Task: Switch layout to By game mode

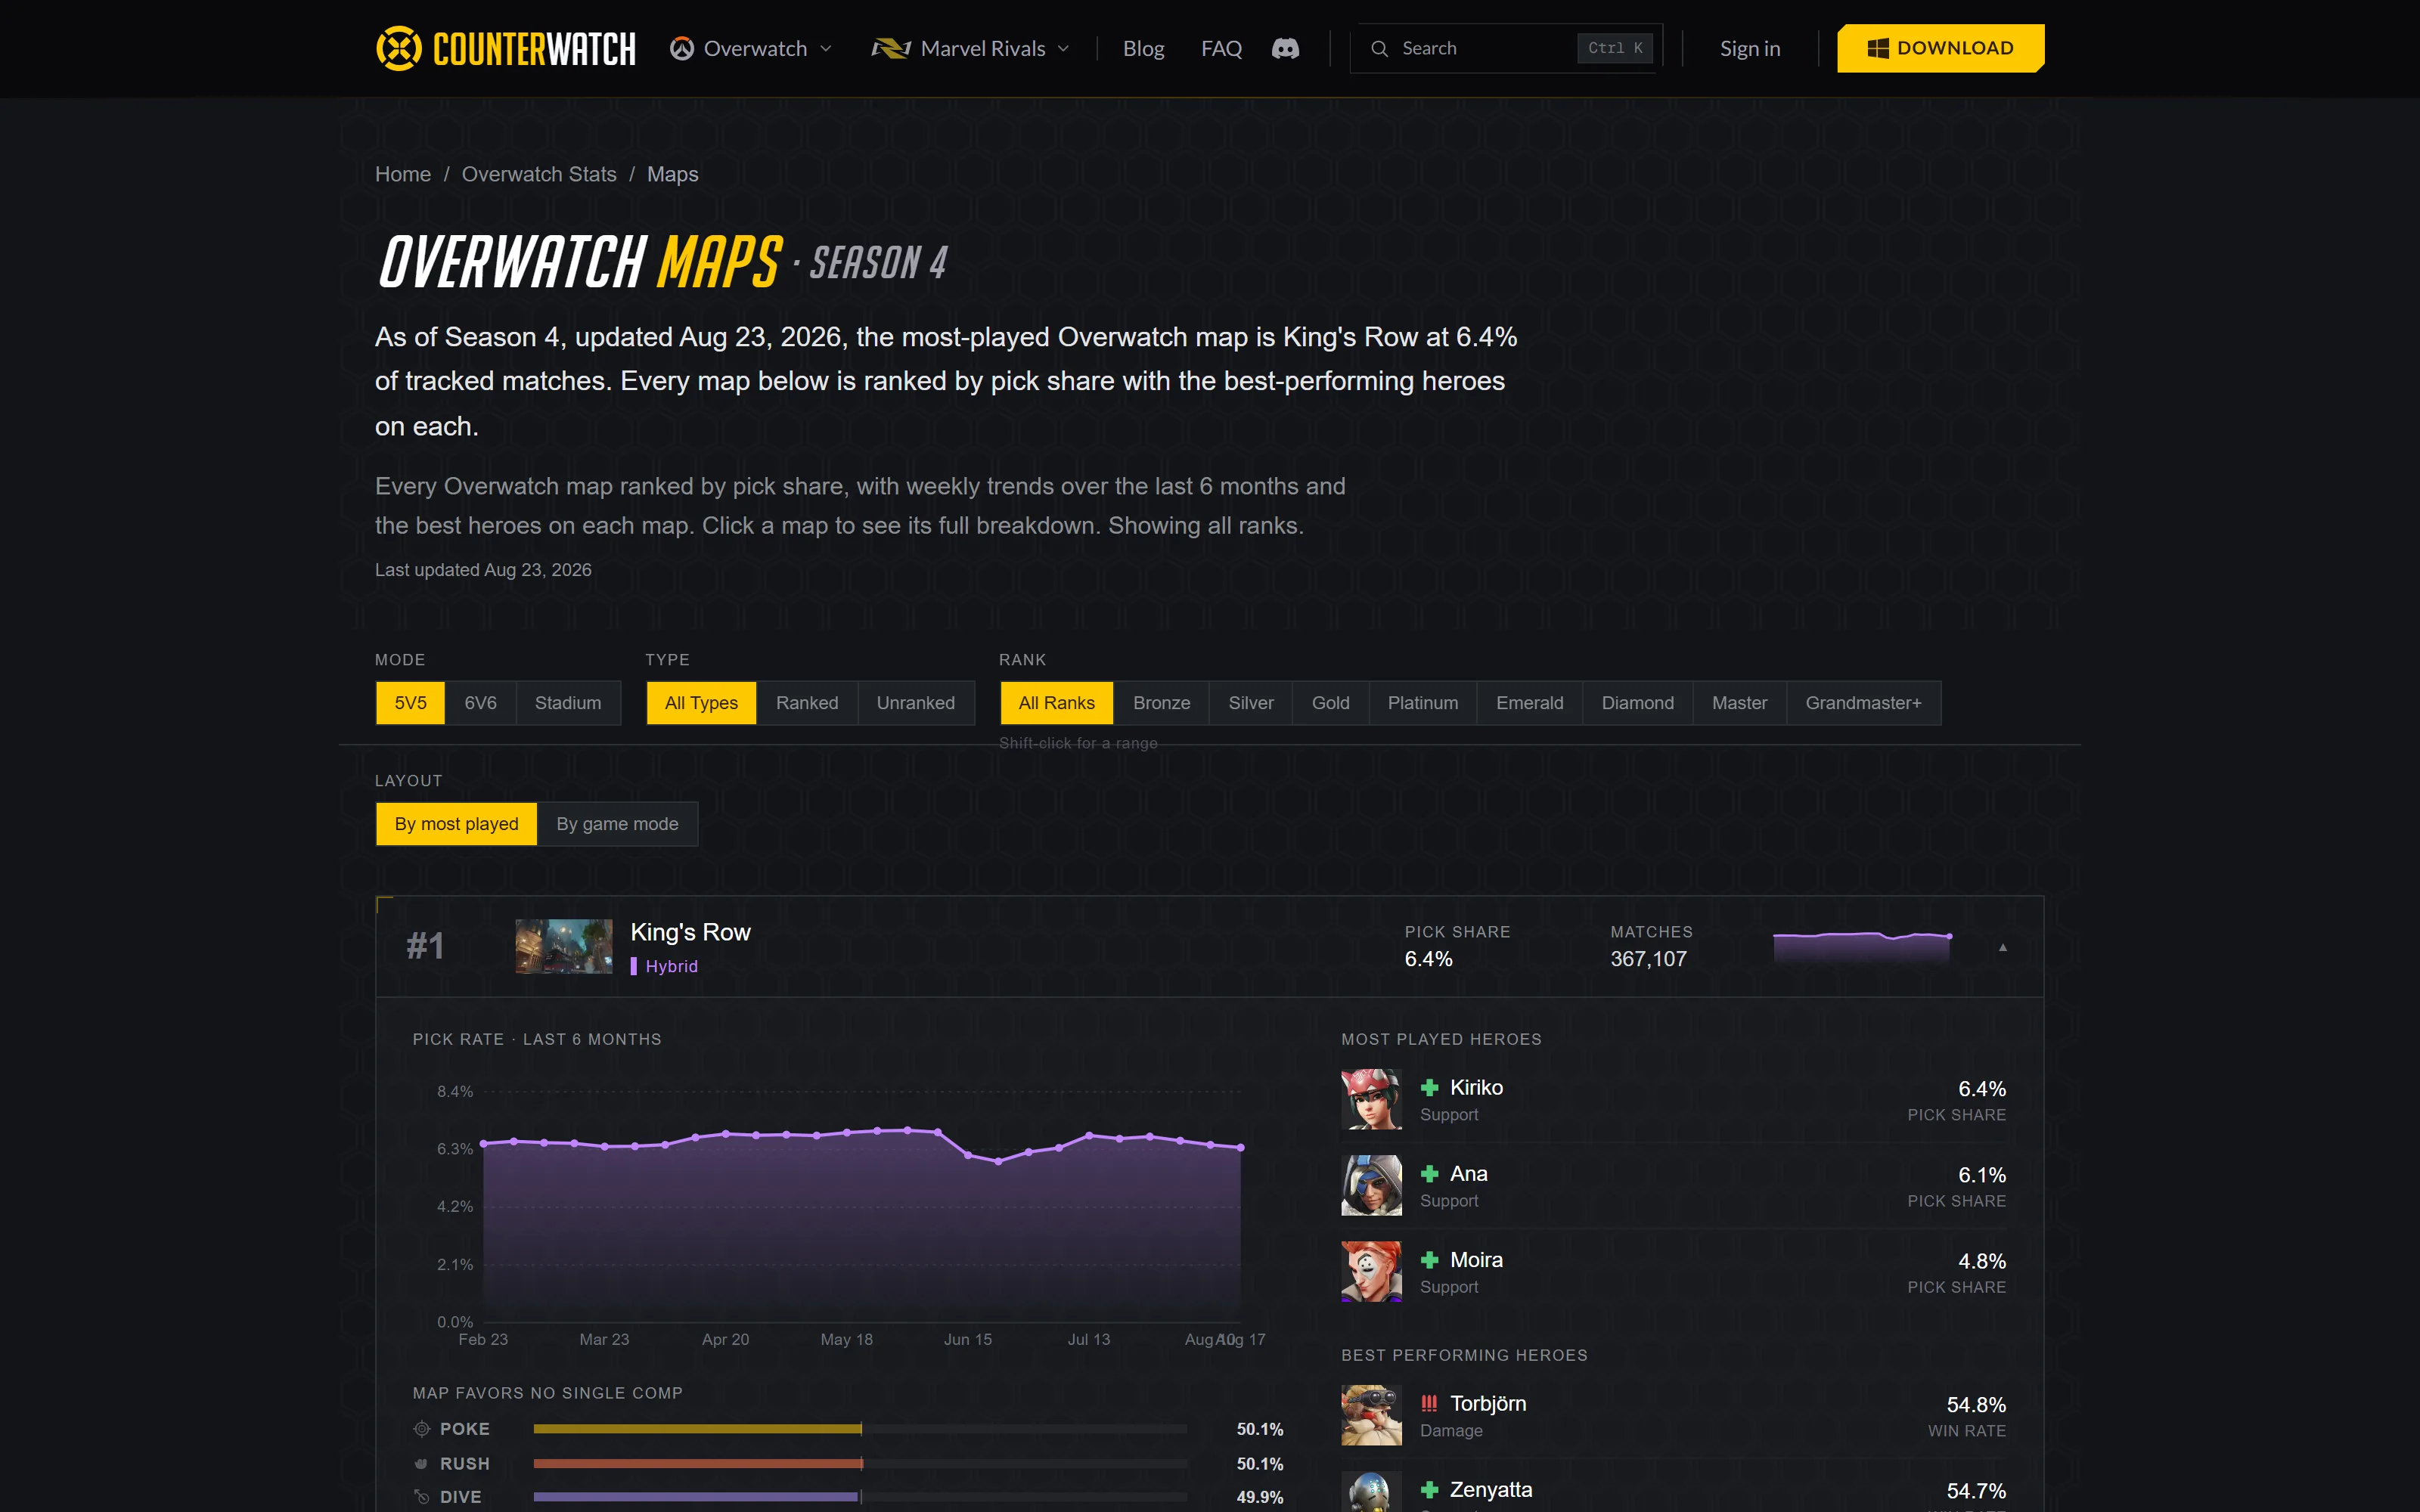Action: click(x=617, y=824)
